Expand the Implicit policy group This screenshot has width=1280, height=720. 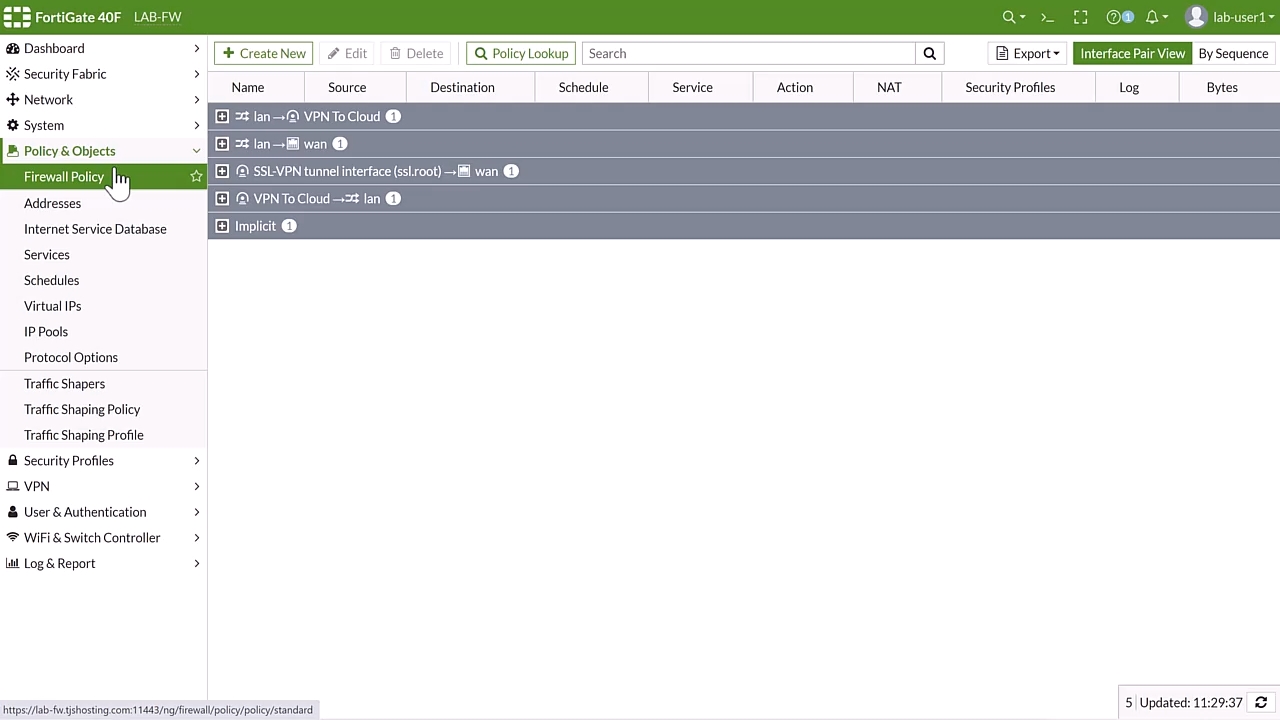[x=222, y=226]
